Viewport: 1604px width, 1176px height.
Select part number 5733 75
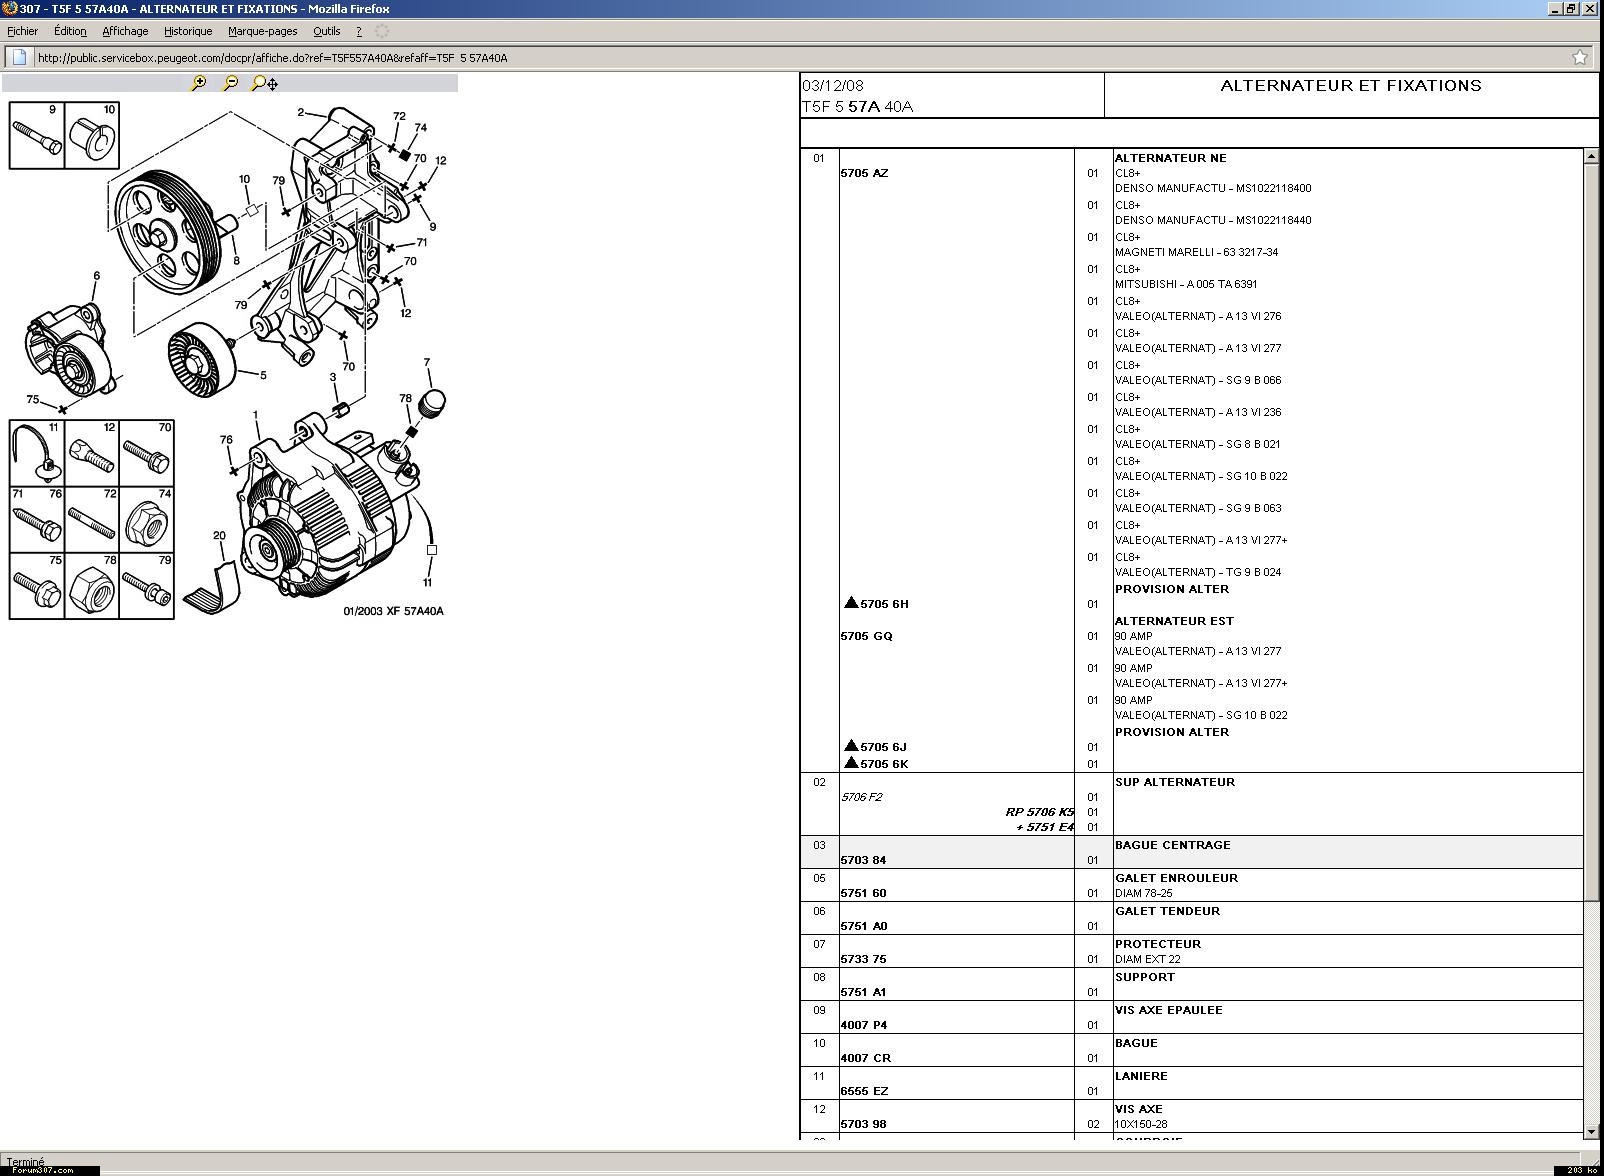863,959
